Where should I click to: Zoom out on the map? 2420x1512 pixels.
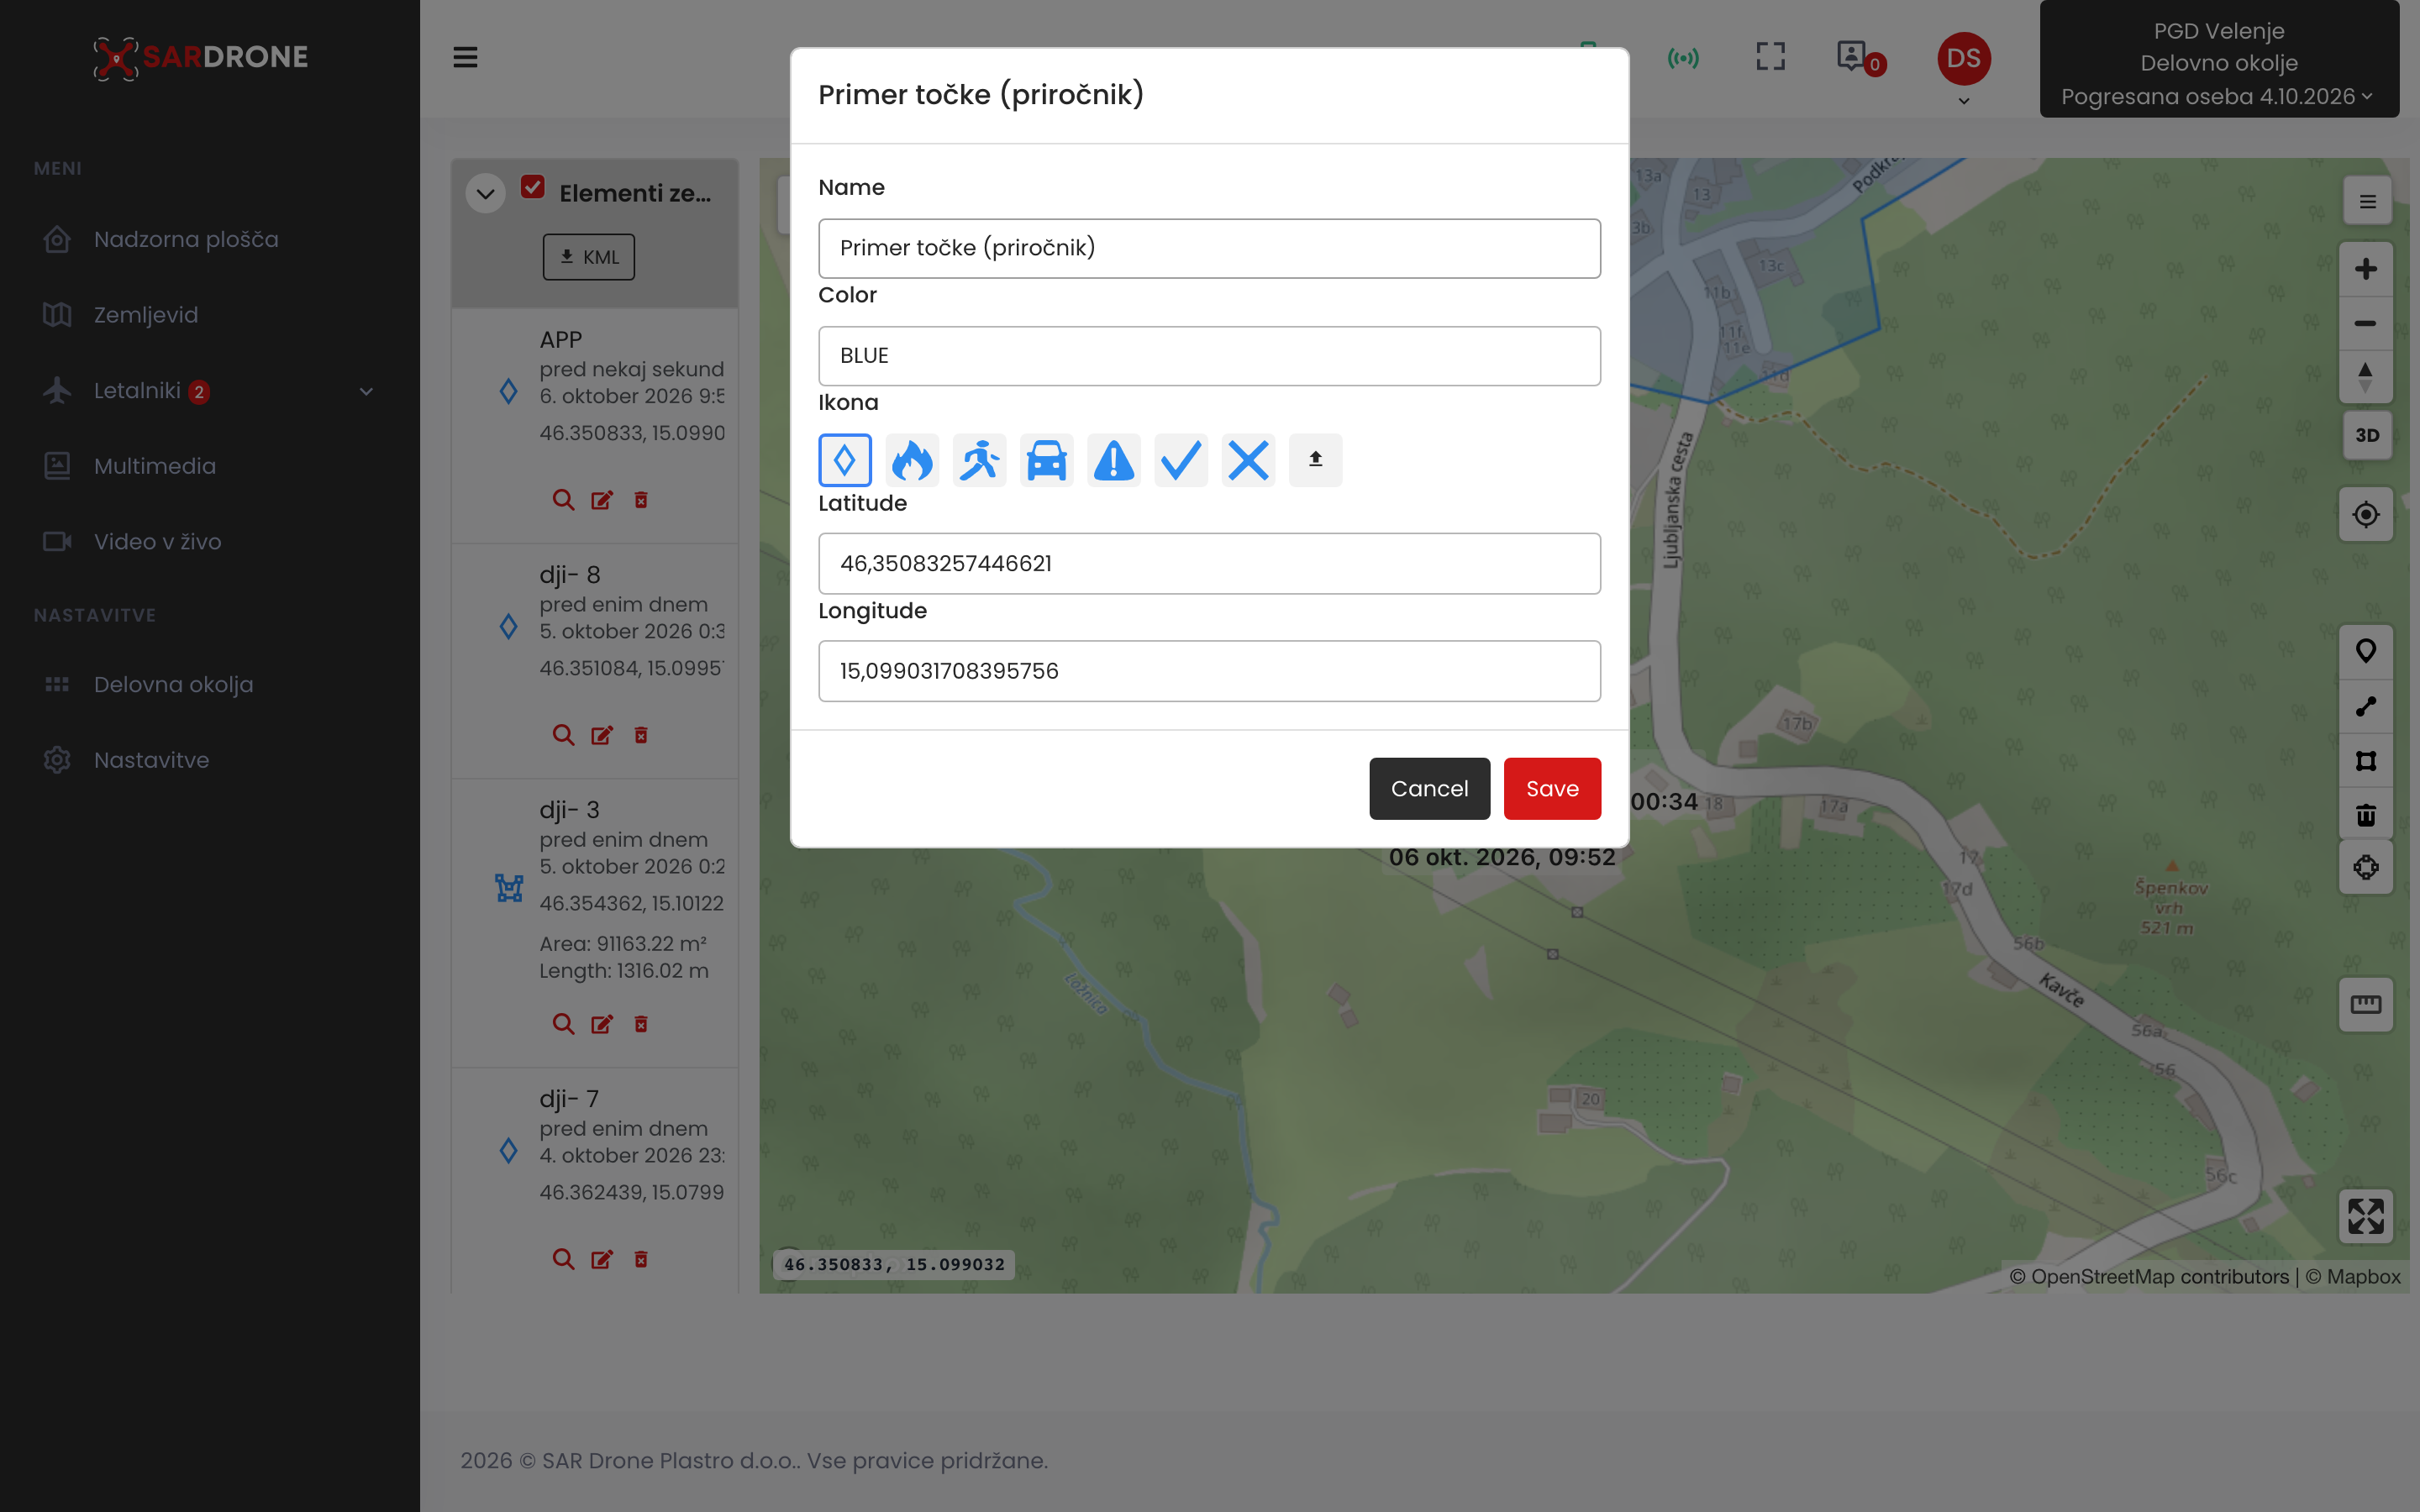(2365, 323)
